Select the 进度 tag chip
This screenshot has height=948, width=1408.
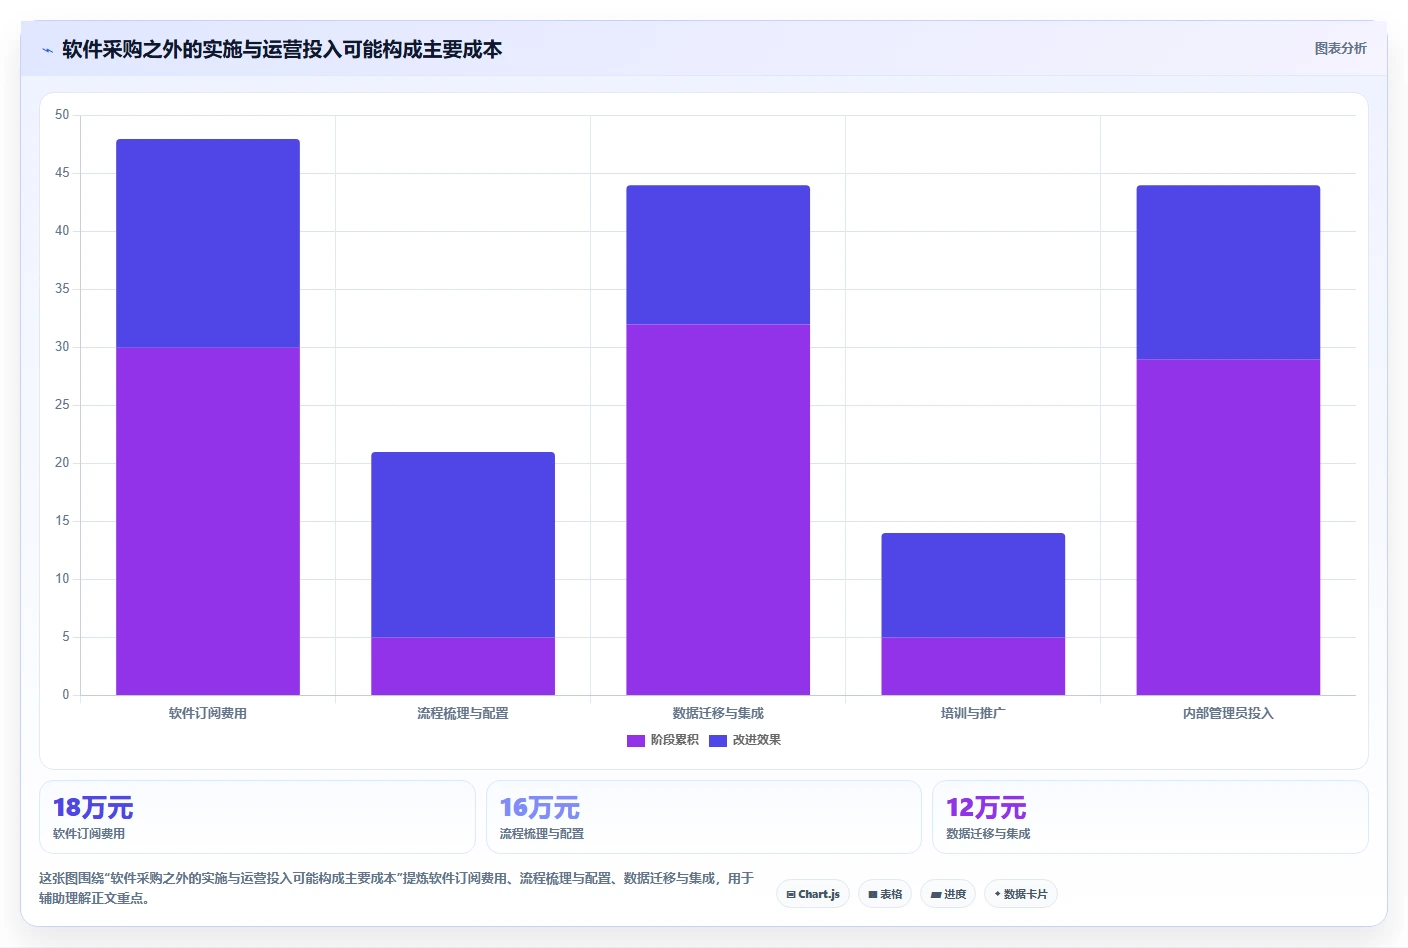coord(948,894)
